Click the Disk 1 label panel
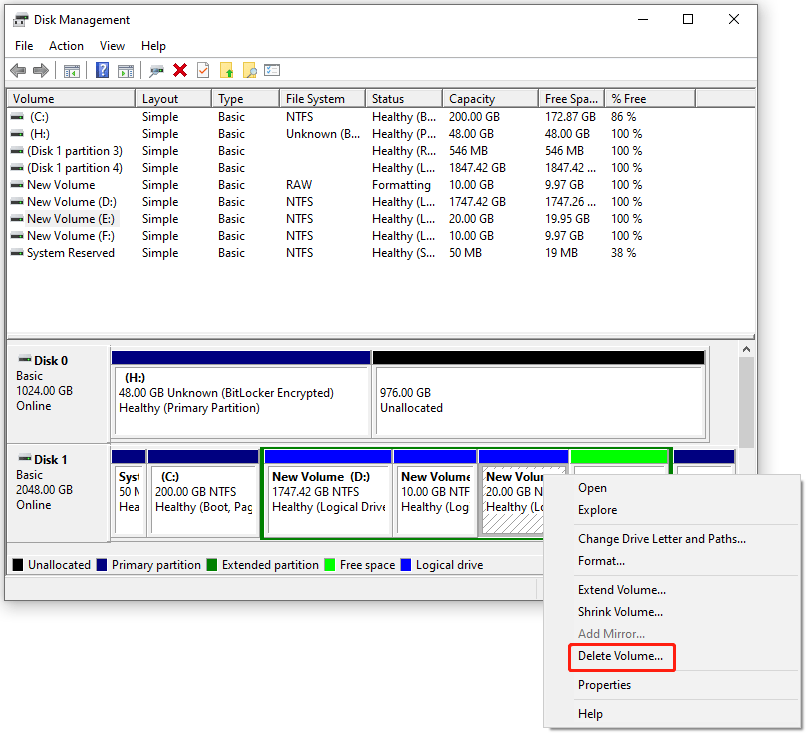Image resolution: width=807 pixels, height=733 pixels. pyautogui.click(x=58, y=493)
